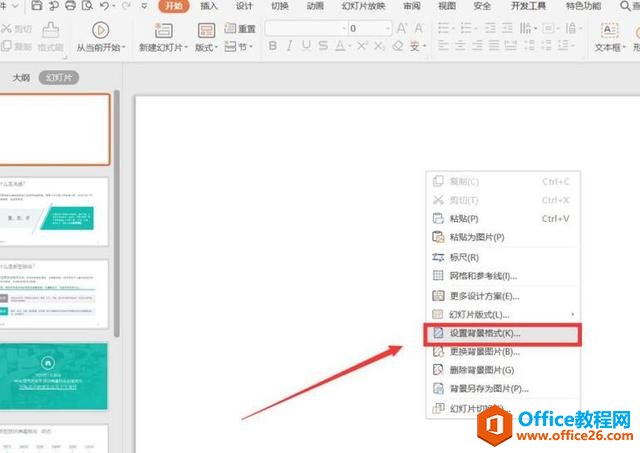
Task: Switch to the 插入 ribbon tab
Action: [x=209, y=6]
